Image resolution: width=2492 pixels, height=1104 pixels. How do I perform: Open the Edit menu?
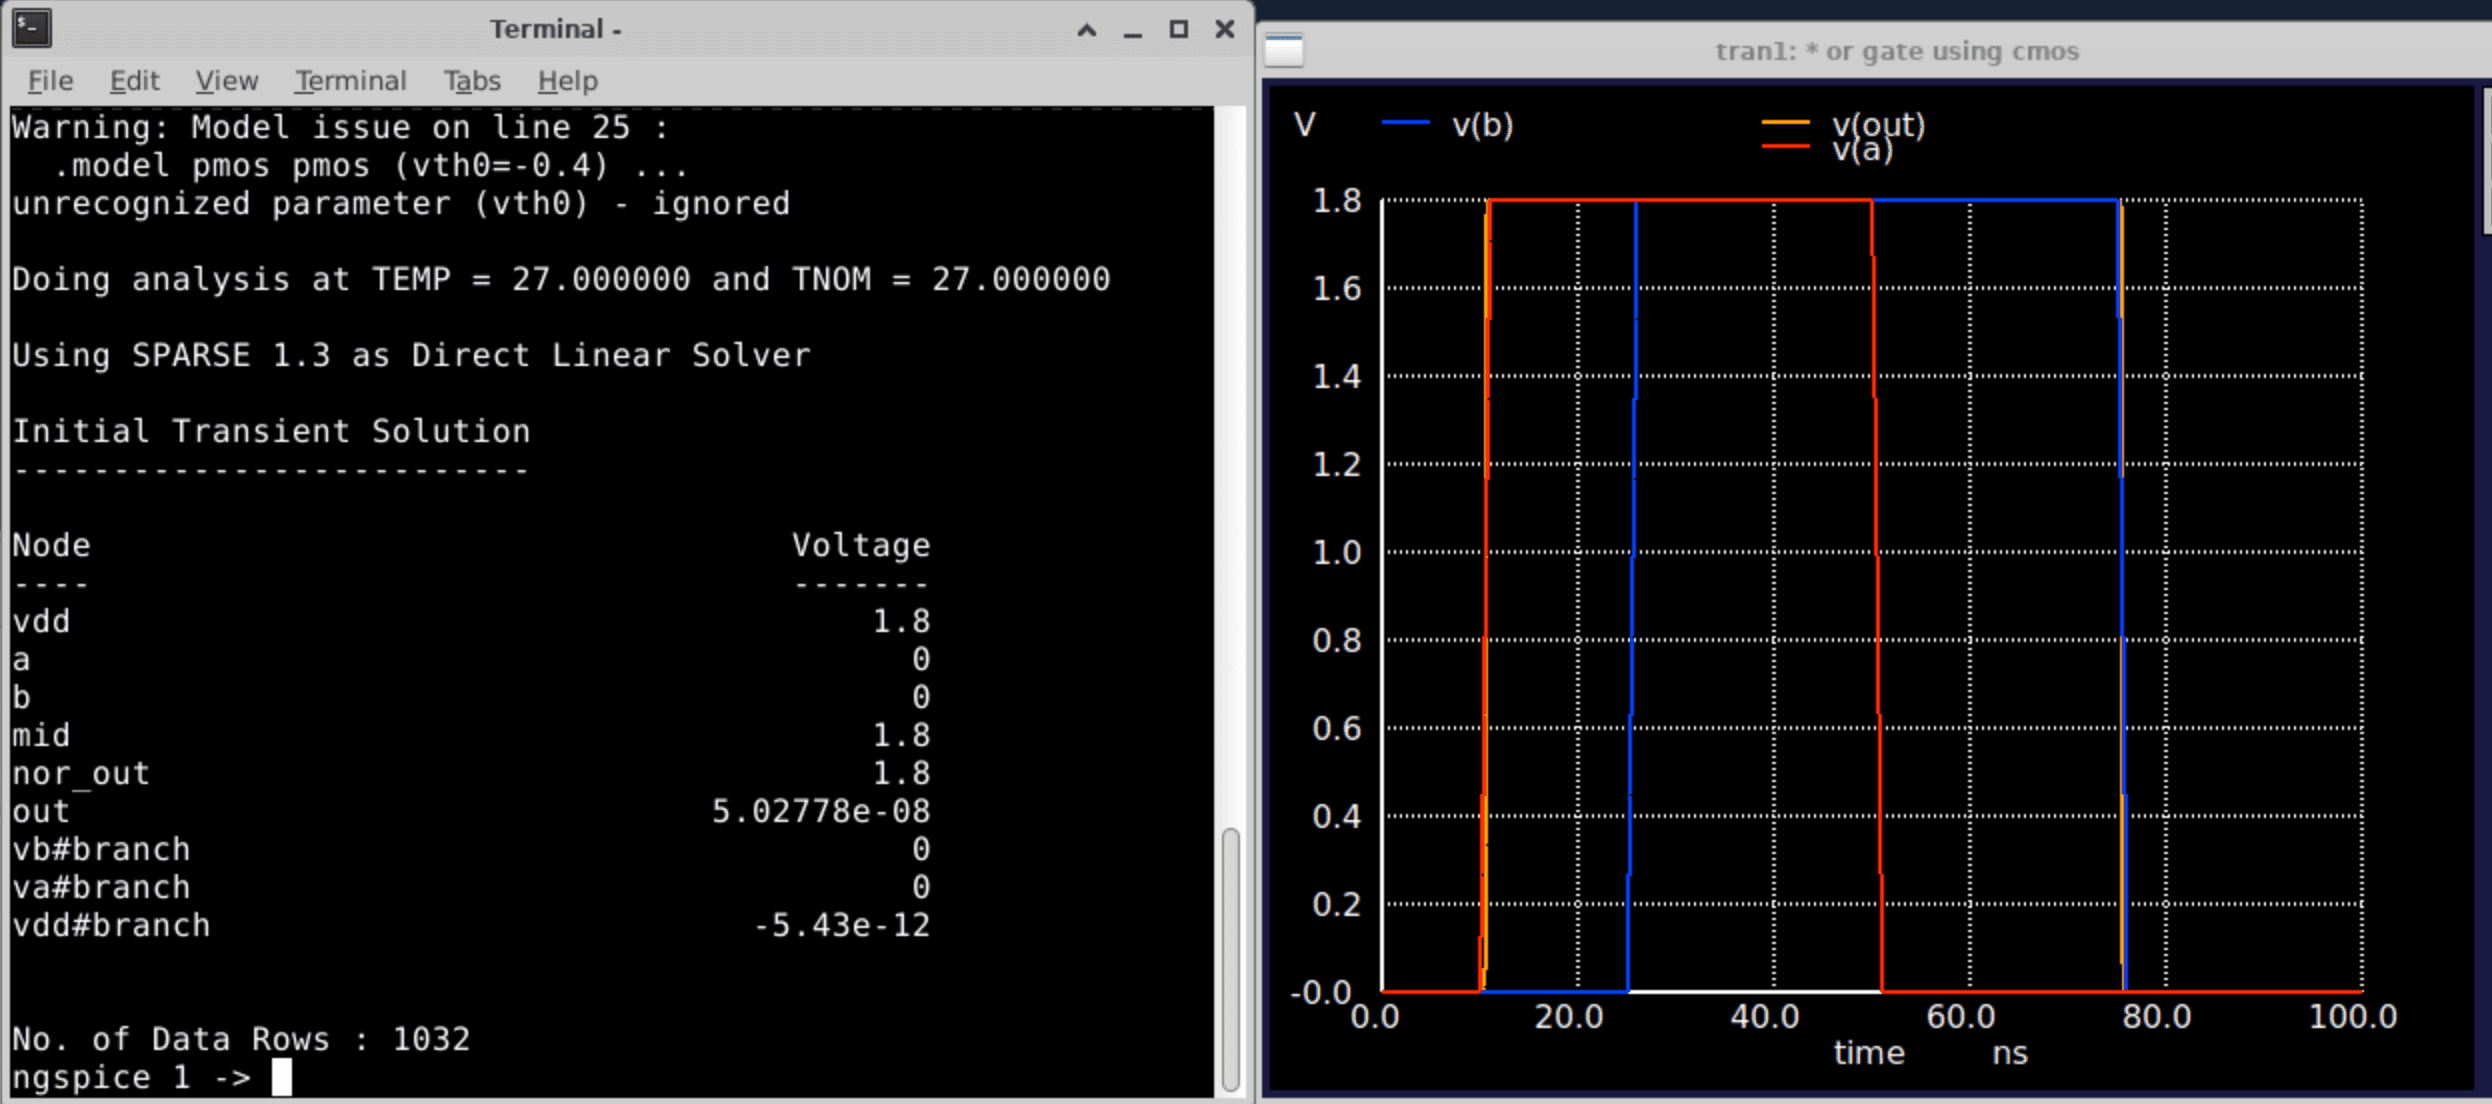coord(134,81)
